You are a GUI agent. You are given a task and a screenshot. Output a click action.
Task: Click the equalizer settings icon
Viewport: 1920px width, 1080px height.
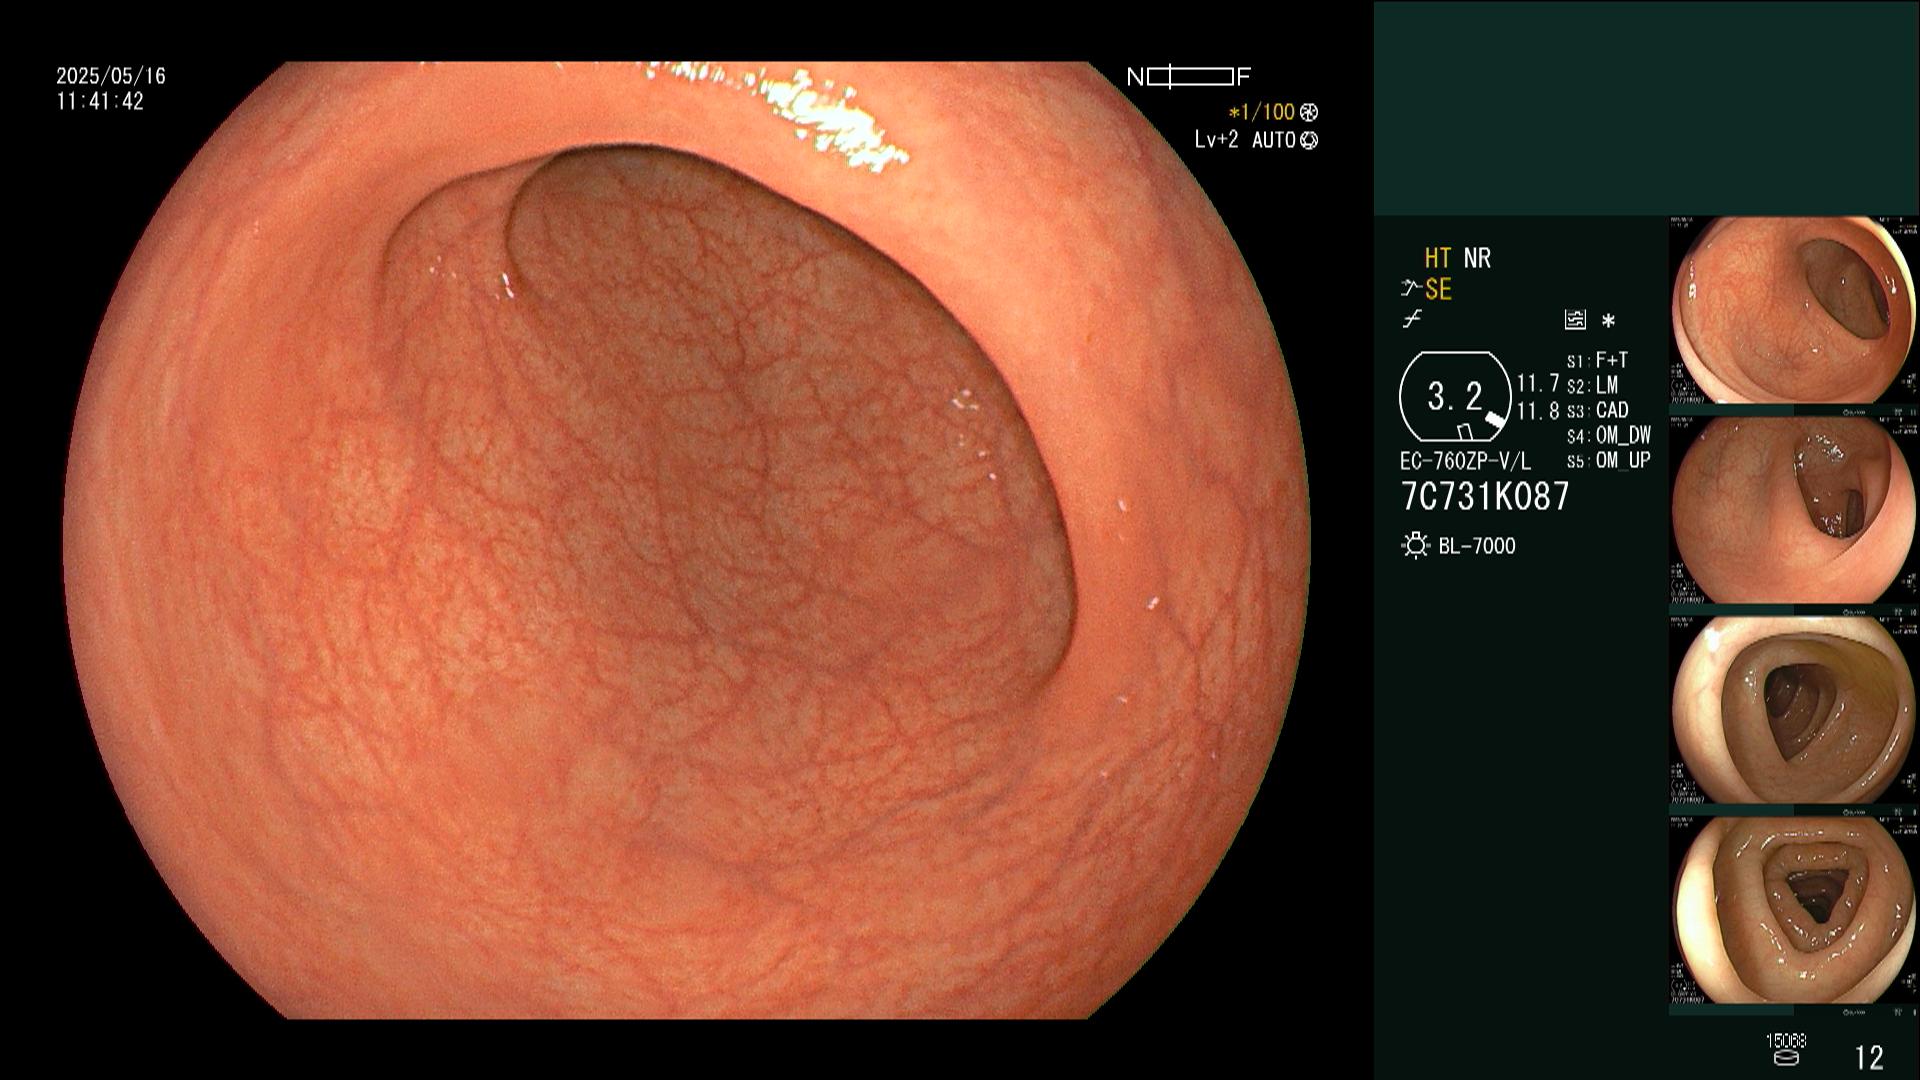click(1575, 320)
